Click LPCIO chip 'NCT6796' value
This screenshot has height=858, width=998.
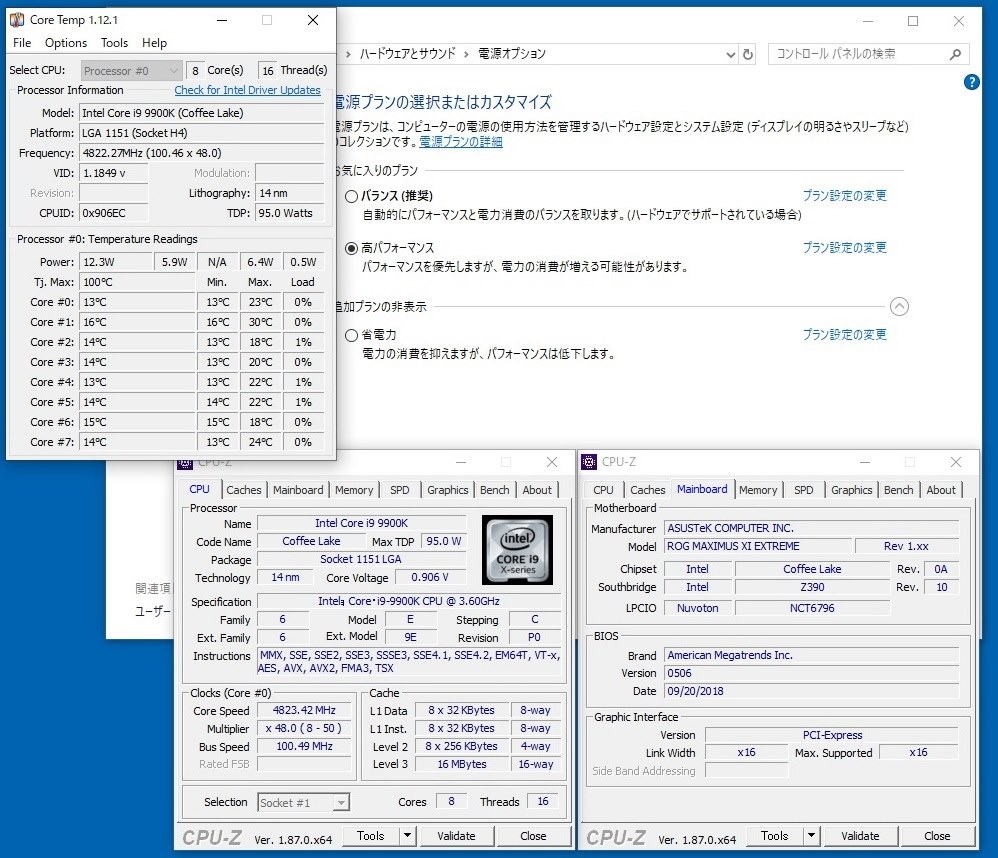812,608
